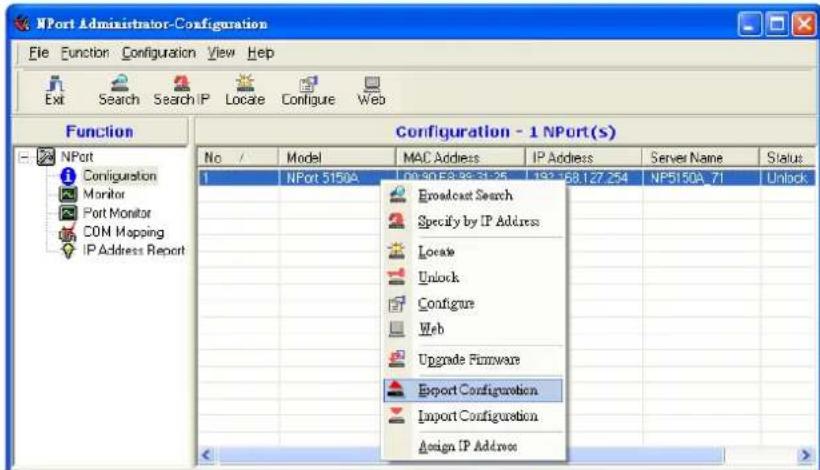Click the horizontal scrollbar left arrow
This screenshot has width=820, height=470.
pyautogui.click(x=207, y=455)
